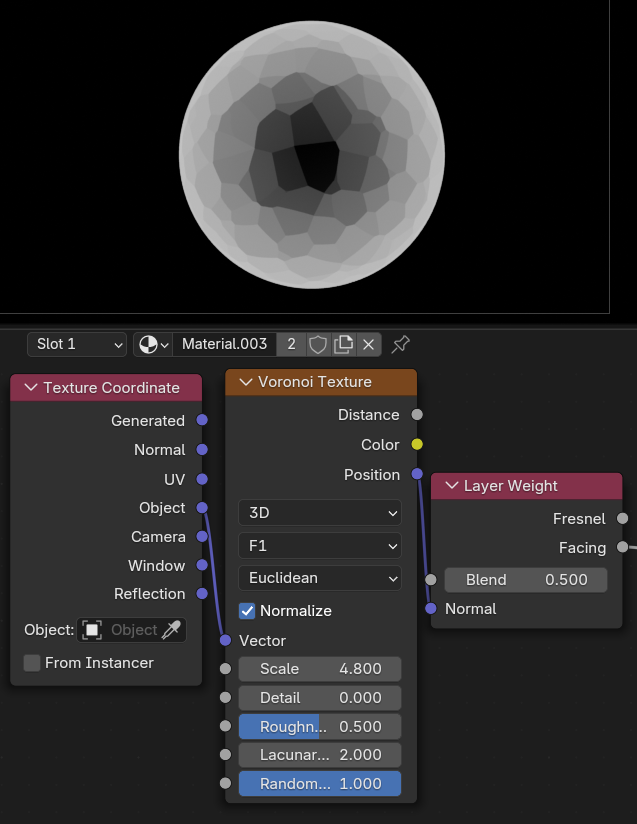Click the Material.003 name field
This screenshot has height=824, width=637.
tap(224, 344)
